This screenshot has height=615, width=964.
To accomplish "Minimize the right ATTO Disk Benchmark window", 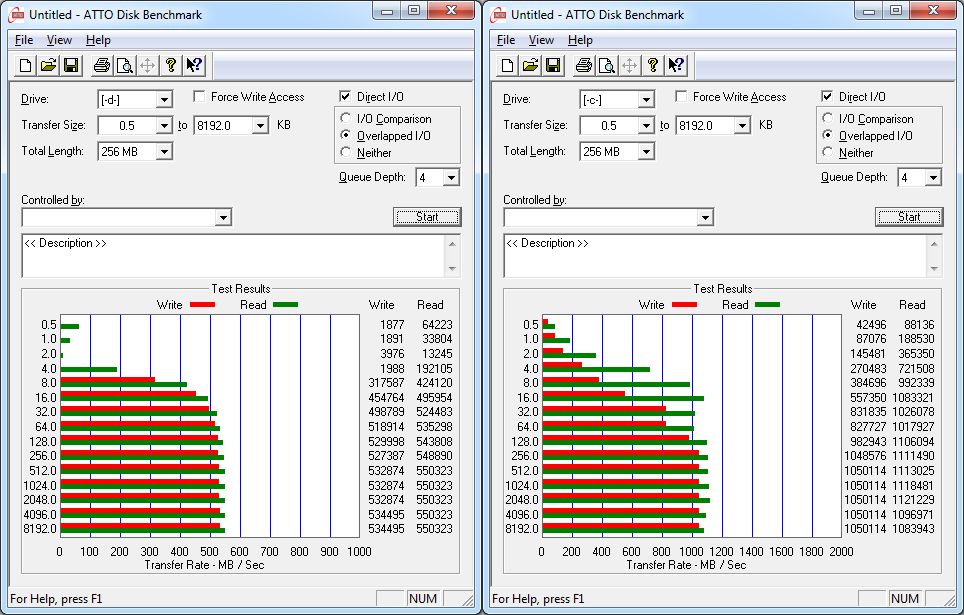I will tap(869, 10).
